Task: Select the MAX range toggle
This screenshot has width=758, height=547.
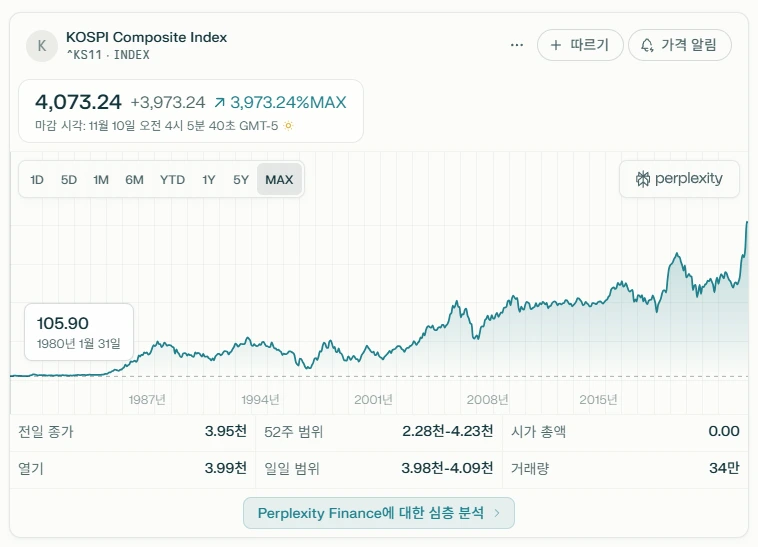Action: click(x=279, y=180)
